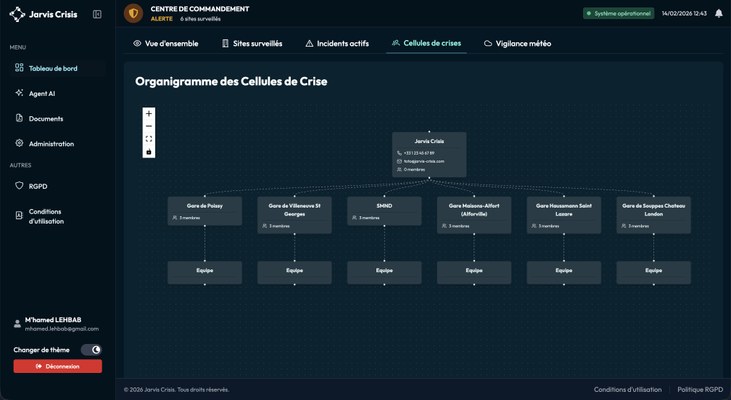Collapse the sidebar with the panel icon
This screenshot has width=731, height=400.
point(97,14)
